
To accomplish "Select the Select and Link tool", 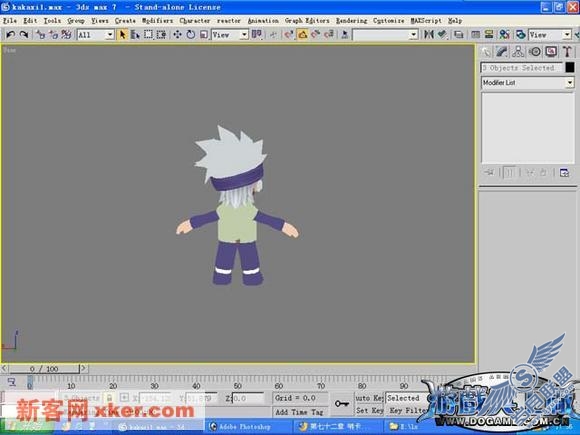I will [41, 34].
